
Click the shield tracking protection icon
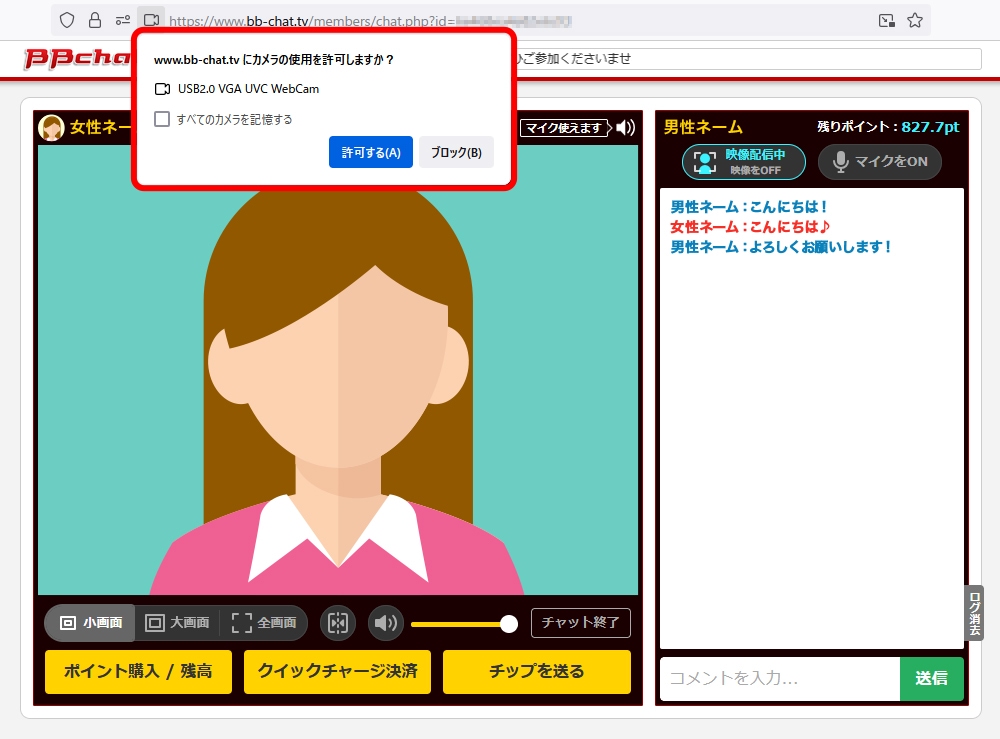pos(67,20)
